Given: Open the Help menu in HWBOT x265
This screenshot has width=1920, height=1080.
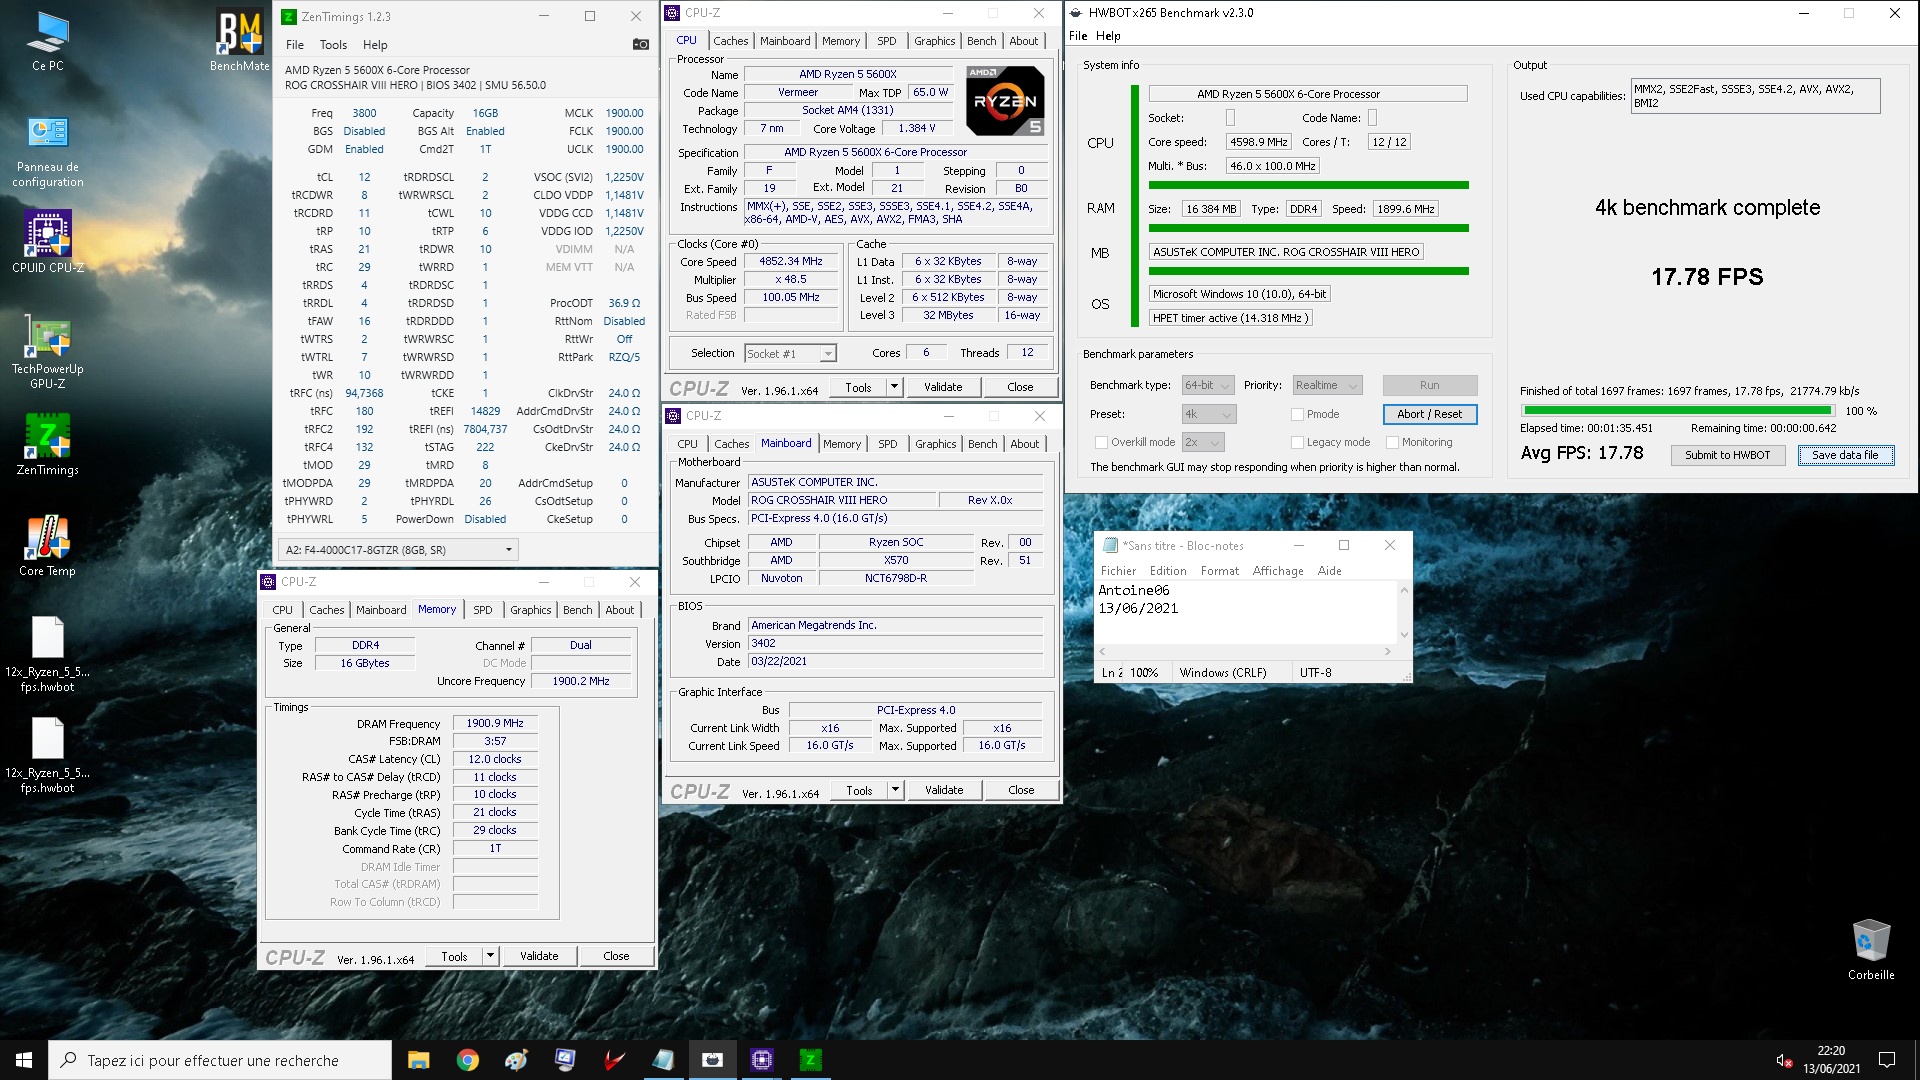Looking at the screenshot, I should coord(1108,36).
